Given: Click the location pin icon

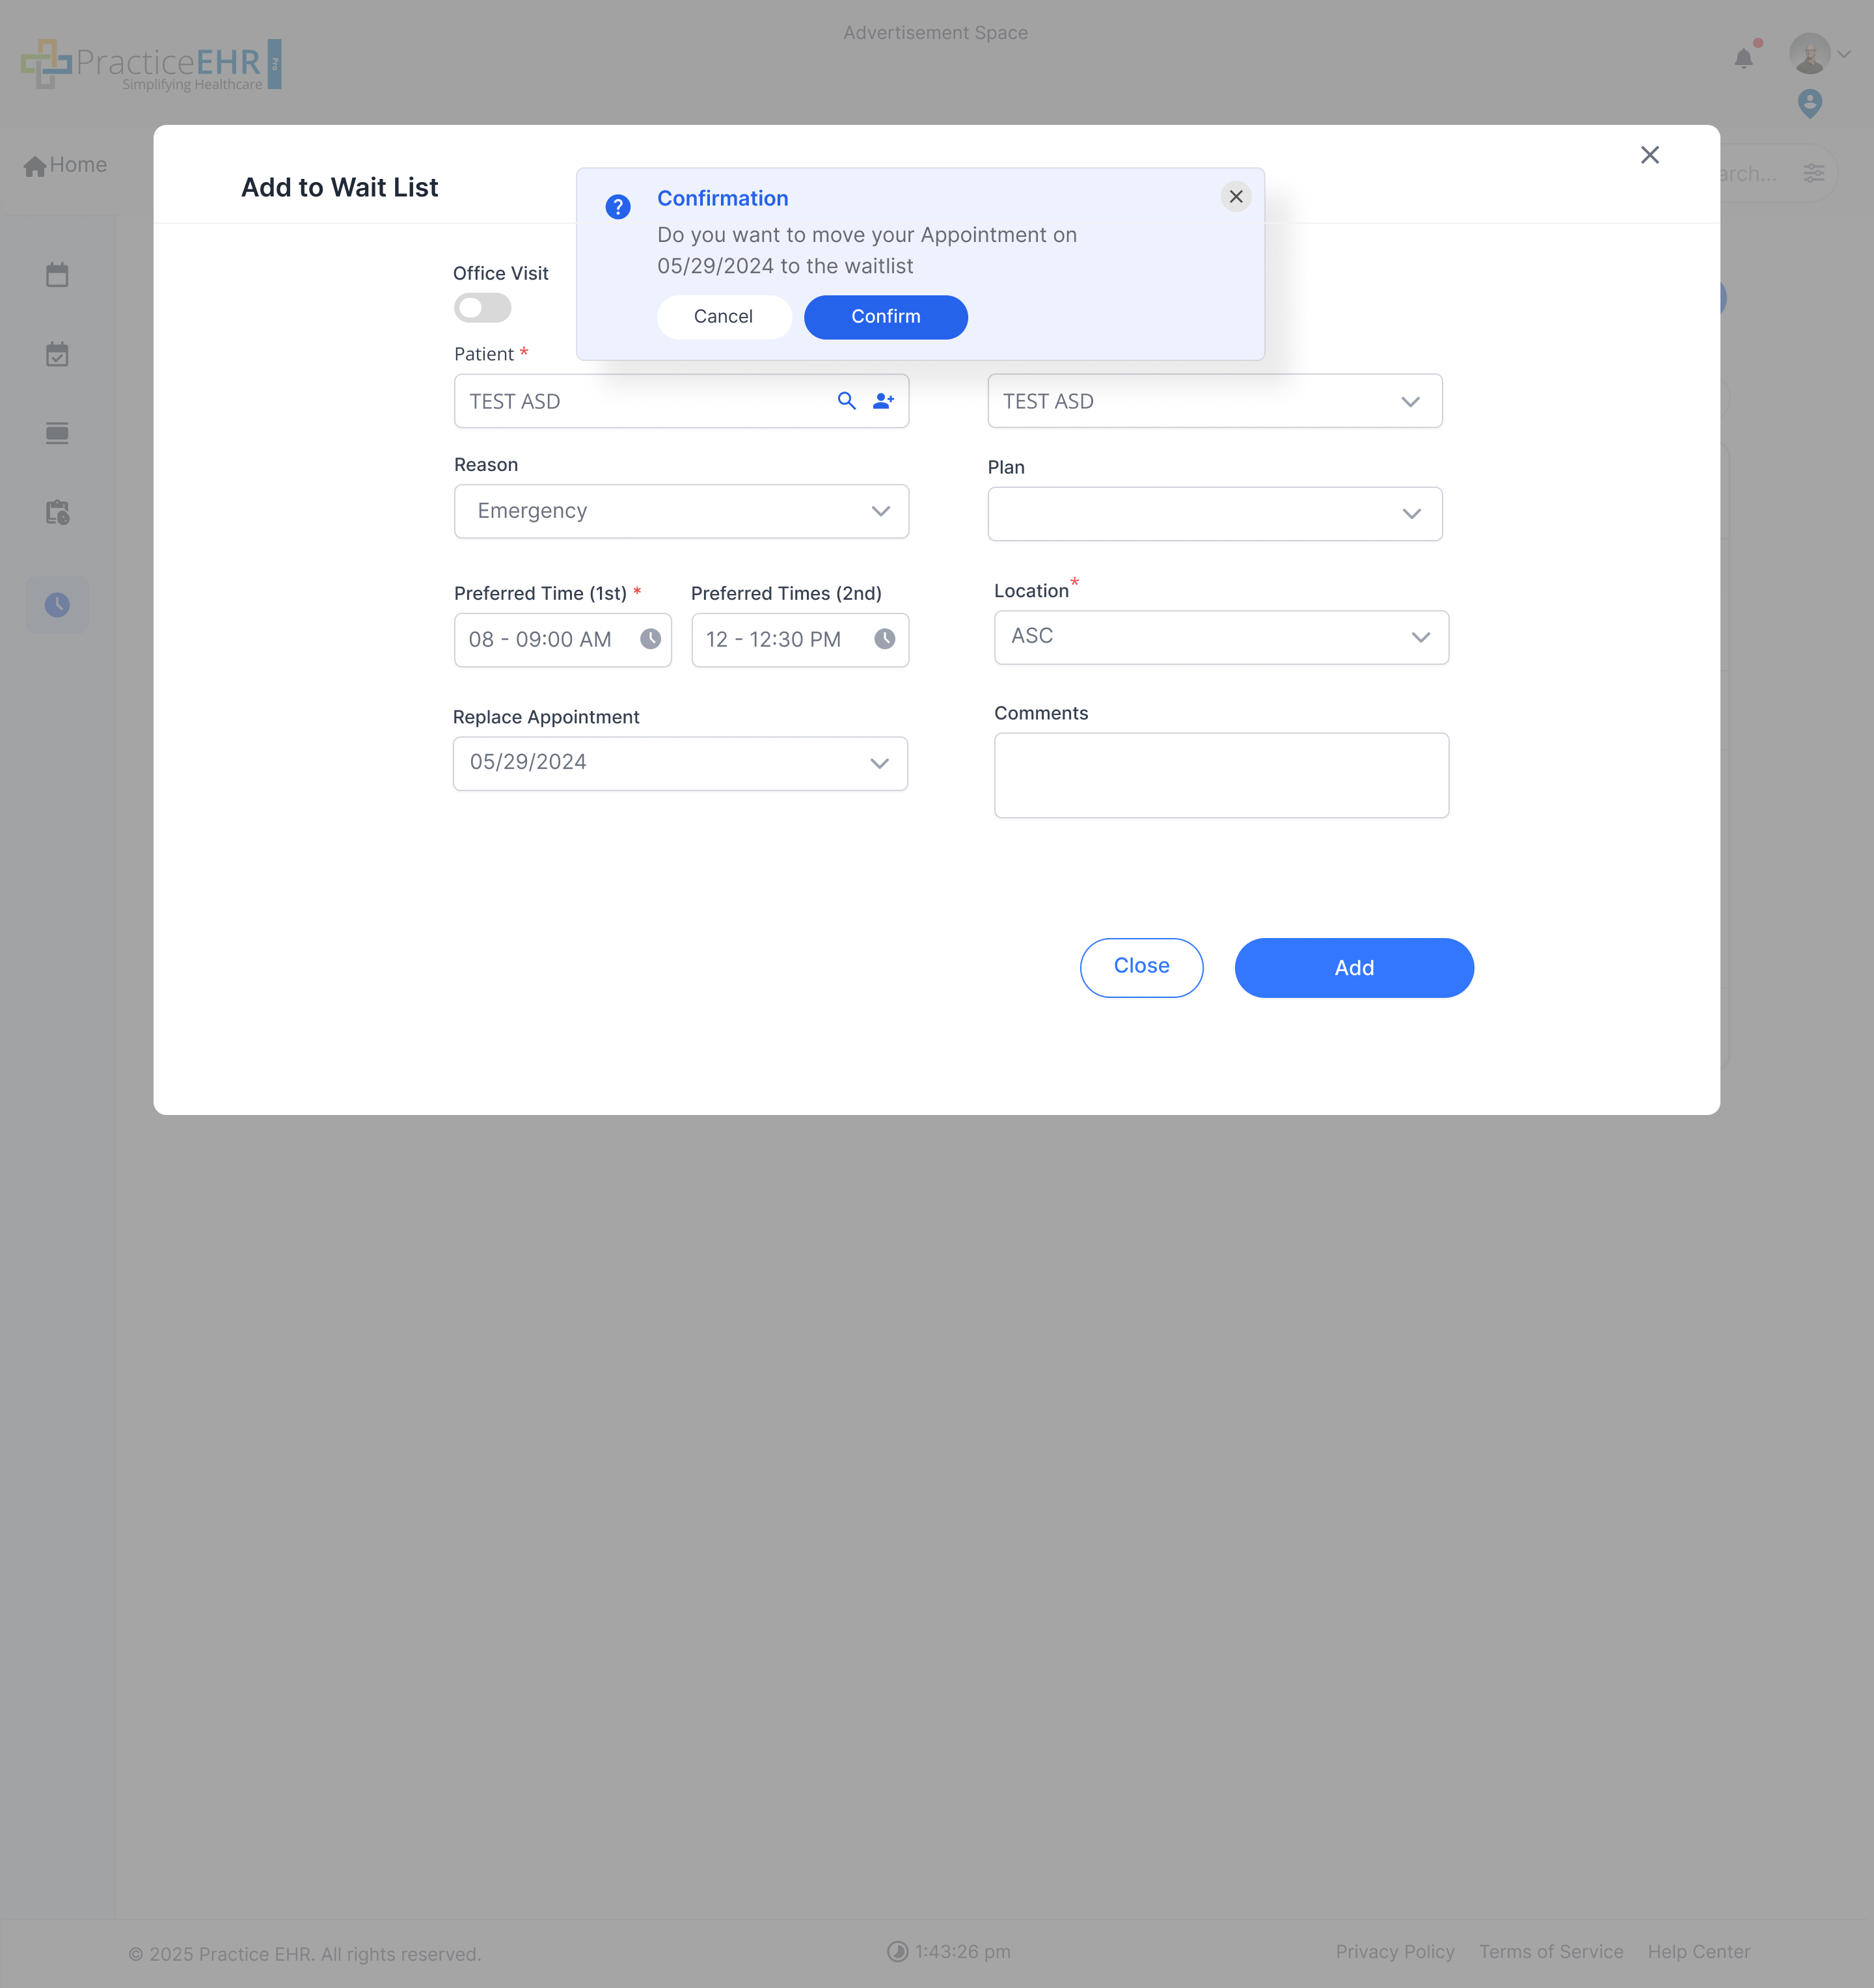Looking at the screenshot, I should (x=1809, y=103).
